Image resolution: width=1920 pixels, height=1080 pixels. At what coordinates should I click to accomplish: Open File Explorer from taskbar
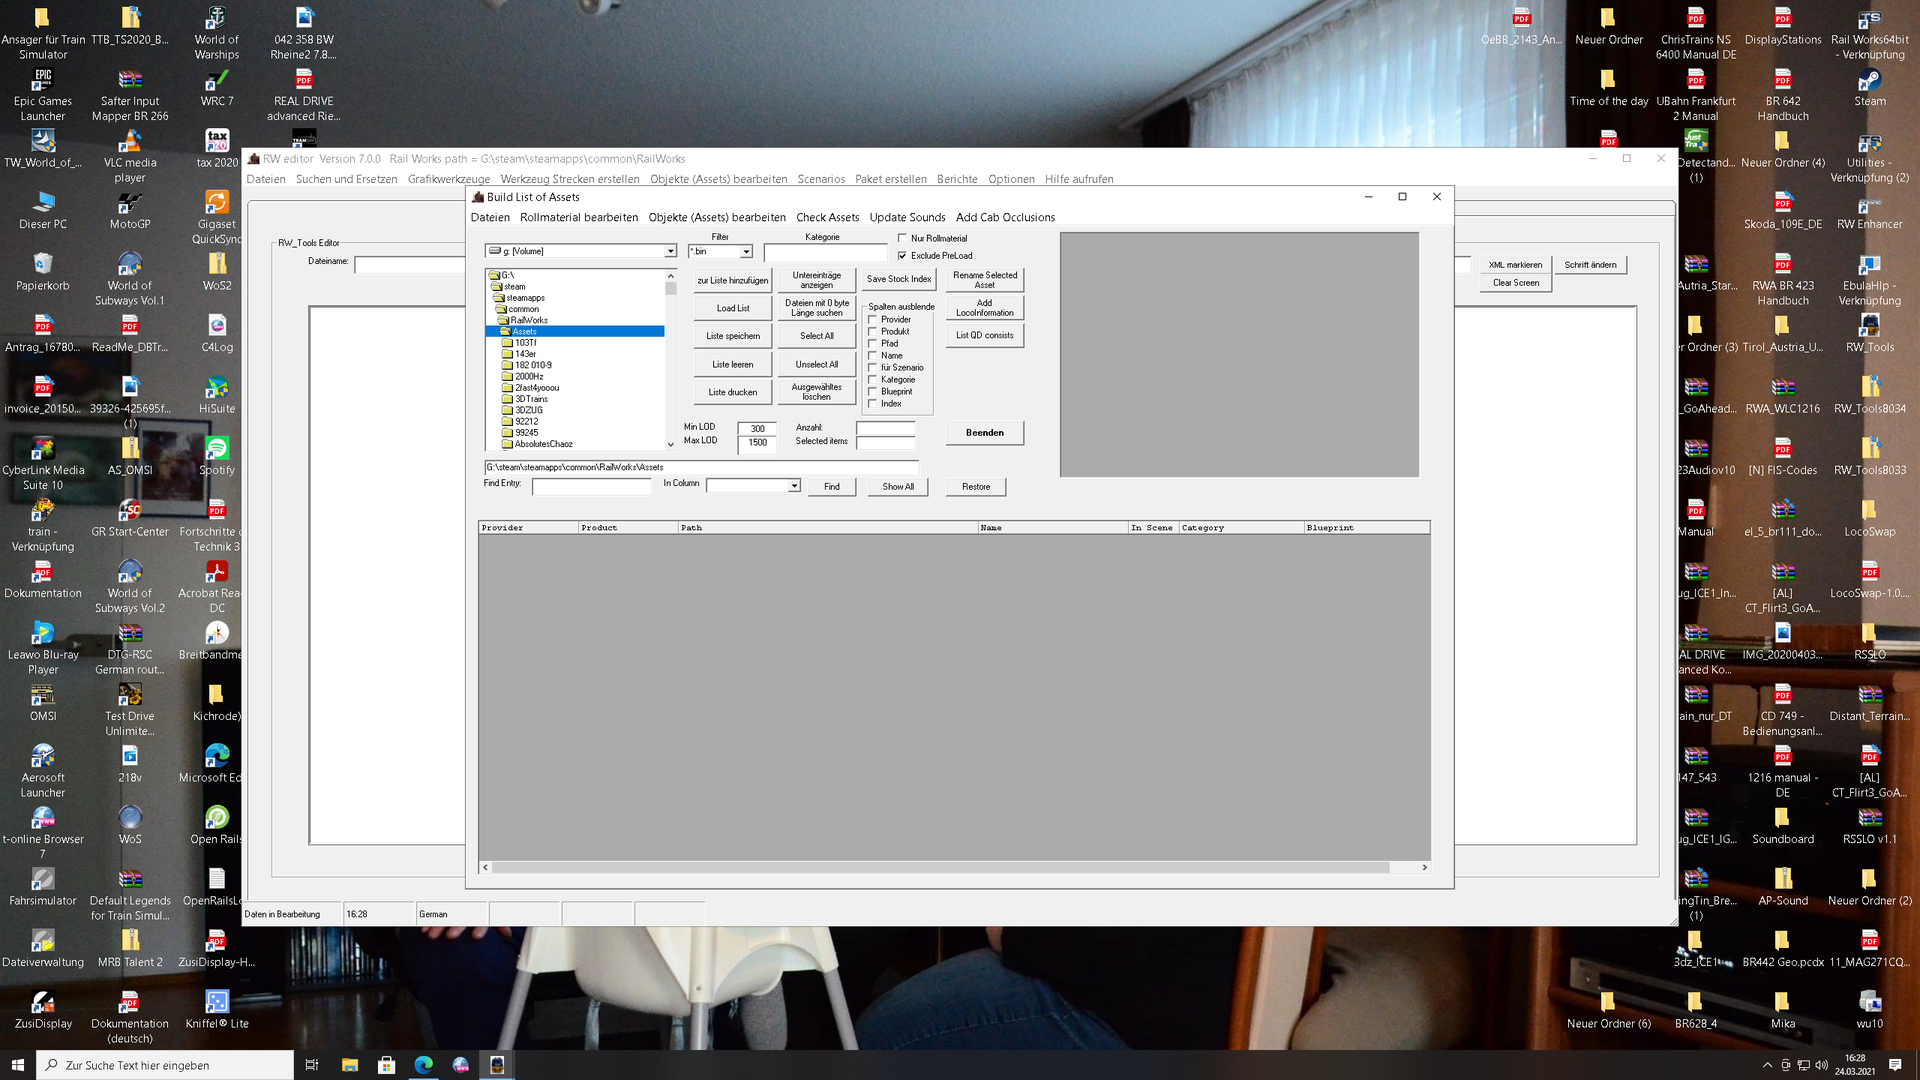point(349,1065)
